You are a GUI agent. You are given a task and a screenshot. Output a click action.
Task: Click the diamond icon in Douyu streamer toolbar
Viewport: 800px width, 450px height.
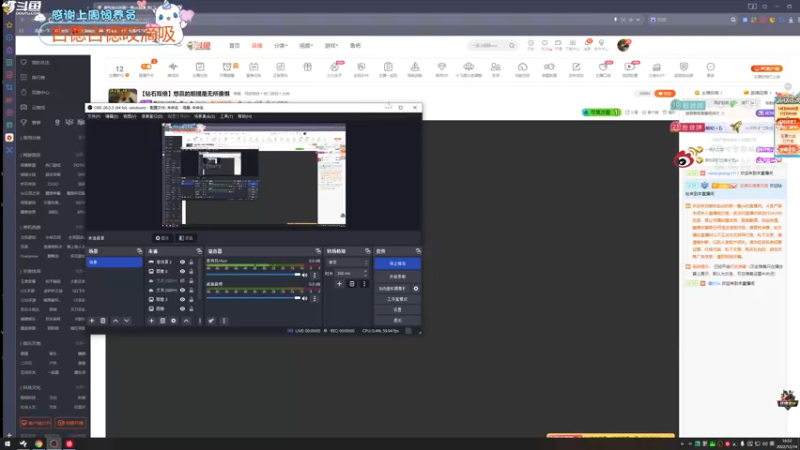click(441, 67)
